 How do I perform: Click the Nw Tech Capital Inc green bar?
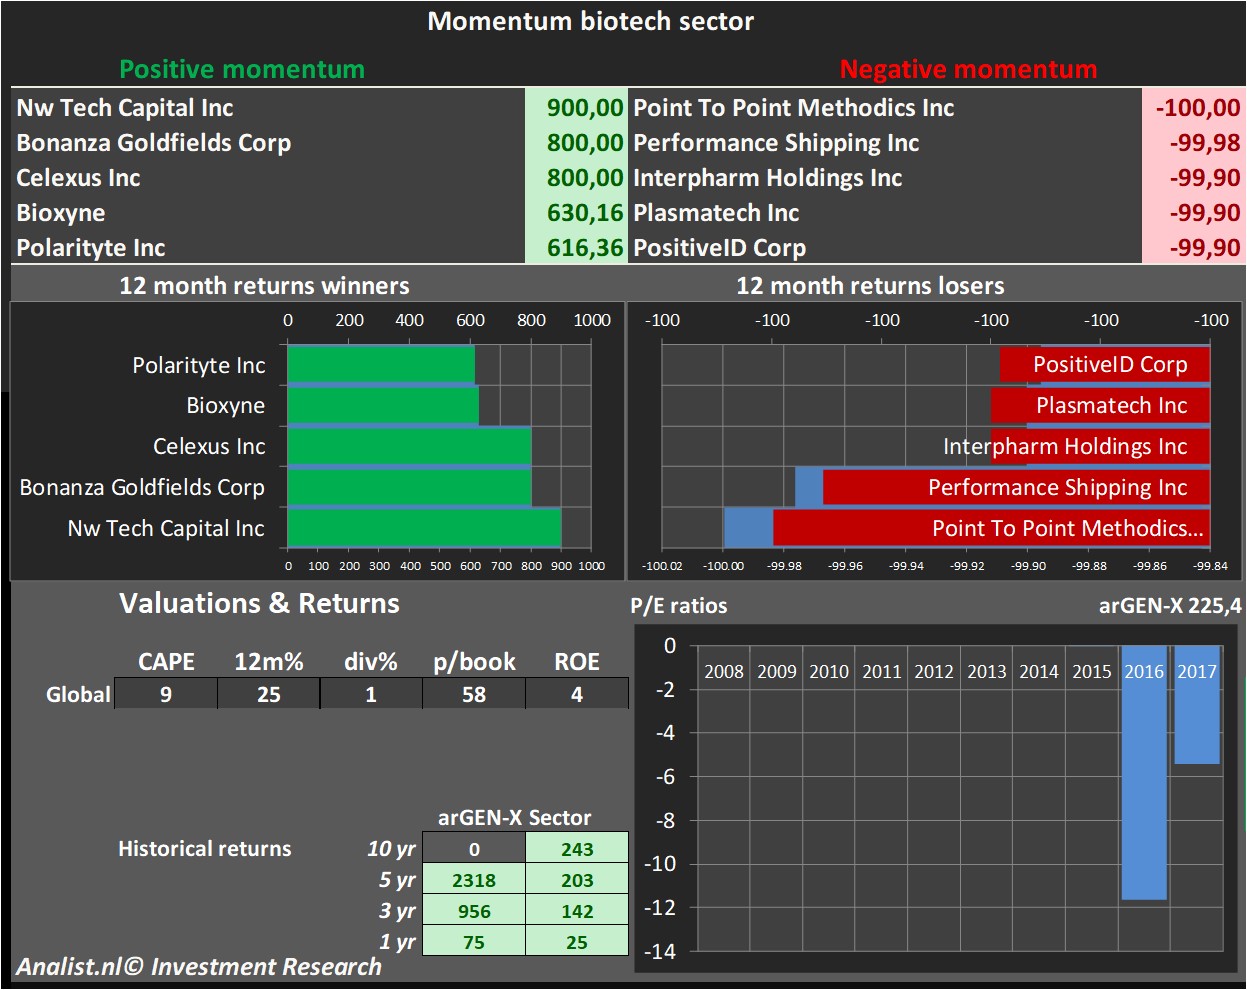click(424, 528)
